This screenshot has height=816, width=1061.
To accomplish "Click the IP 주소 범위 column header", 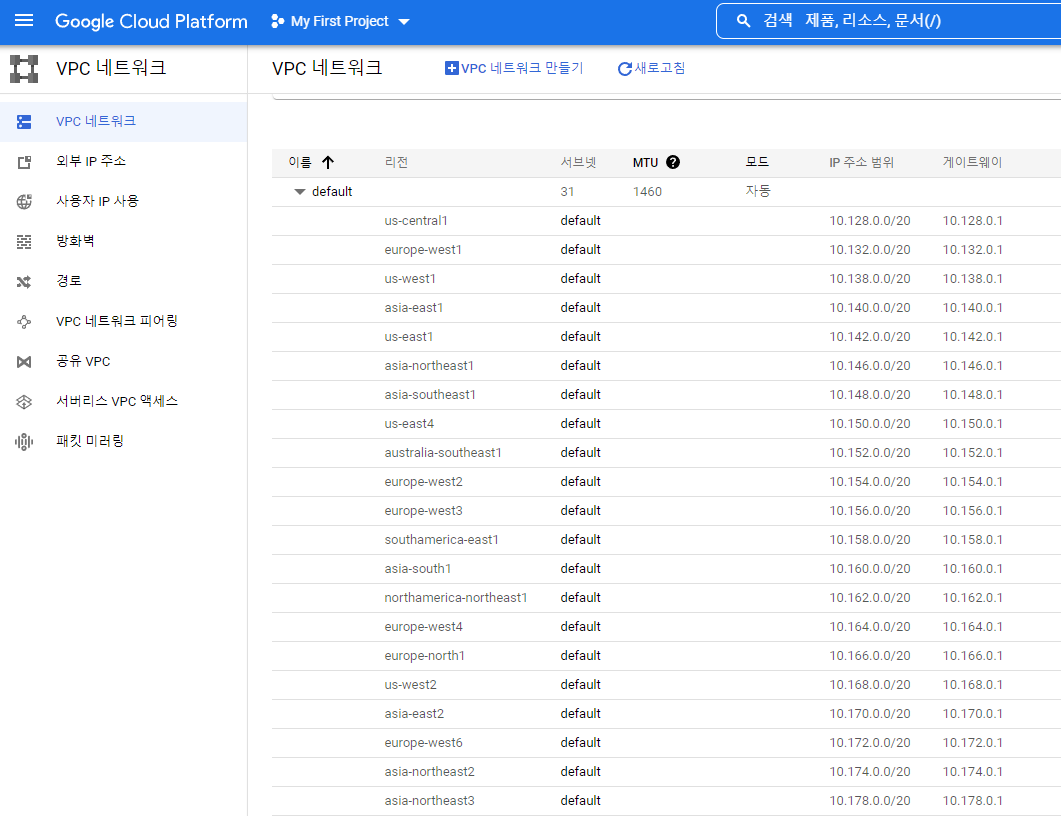I will coord(861,162).
